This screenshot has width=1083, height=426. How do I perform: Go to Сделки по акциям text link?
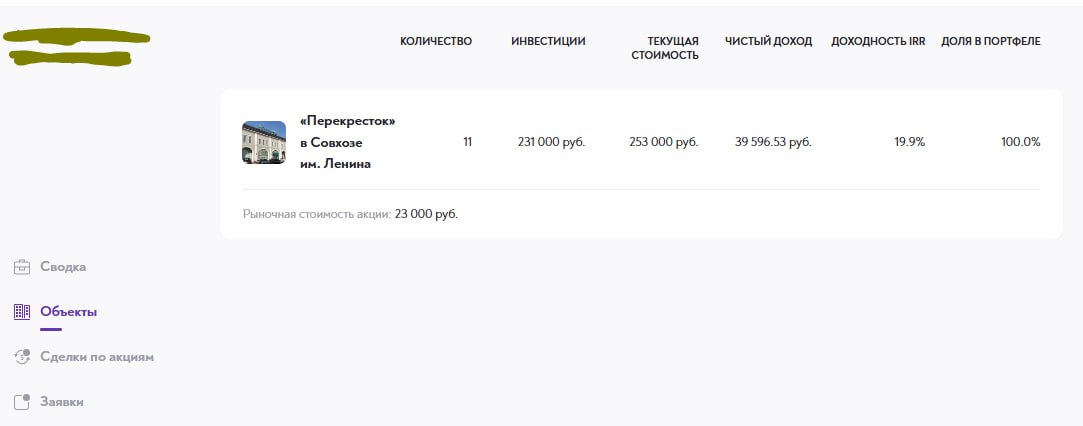(x=97, y=356)
